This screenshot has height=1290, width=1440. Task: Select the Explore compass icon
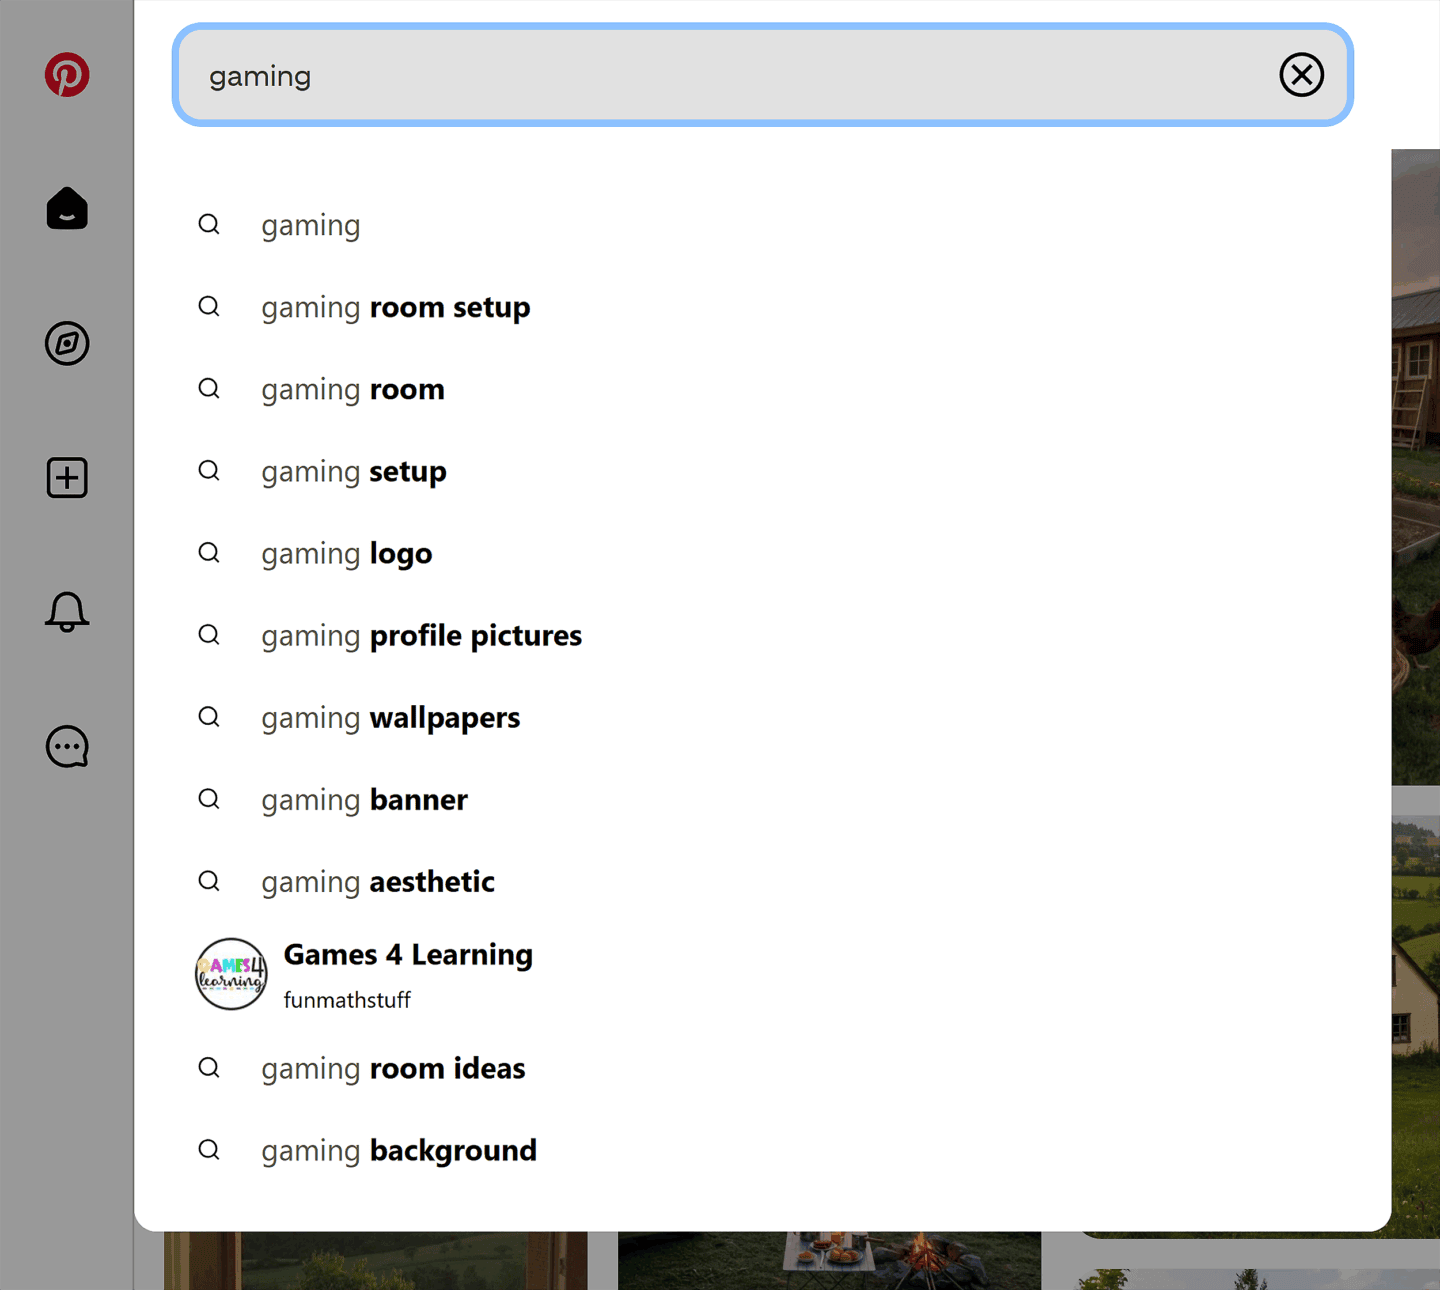click(66, 344)
